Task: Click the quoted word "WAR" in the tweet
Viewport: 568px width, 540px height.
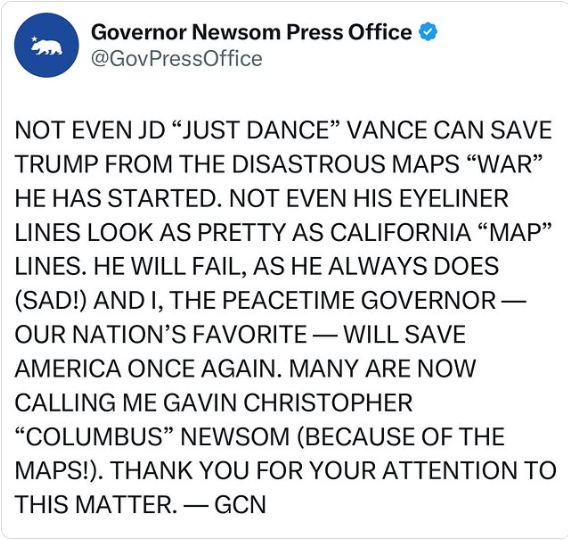Action: click(x=506, y=164)
